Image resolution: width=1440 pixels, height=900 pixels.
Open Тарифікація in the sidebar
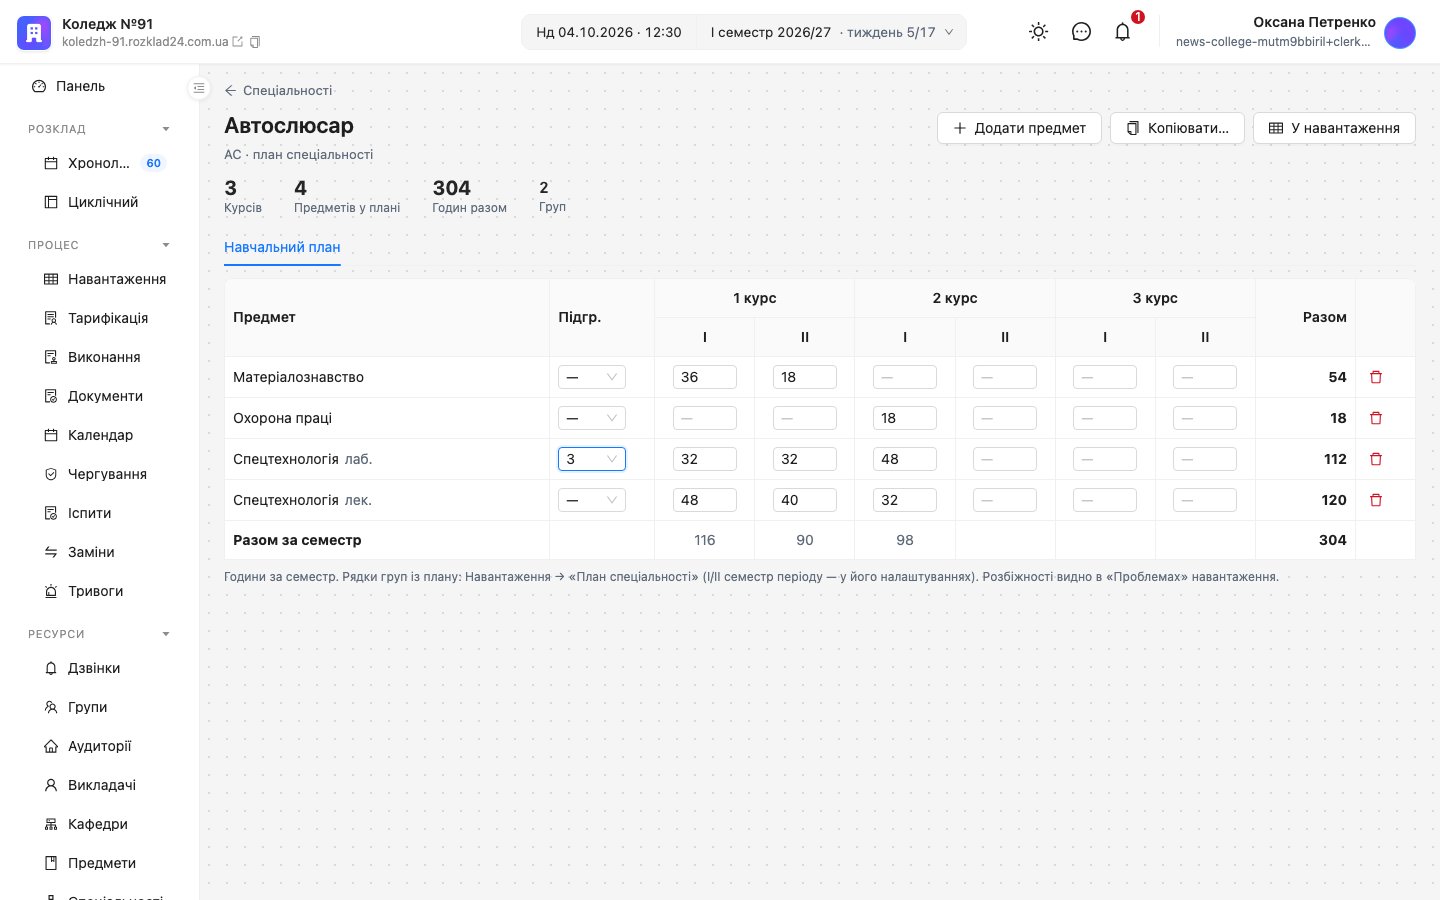pos(99,318)
